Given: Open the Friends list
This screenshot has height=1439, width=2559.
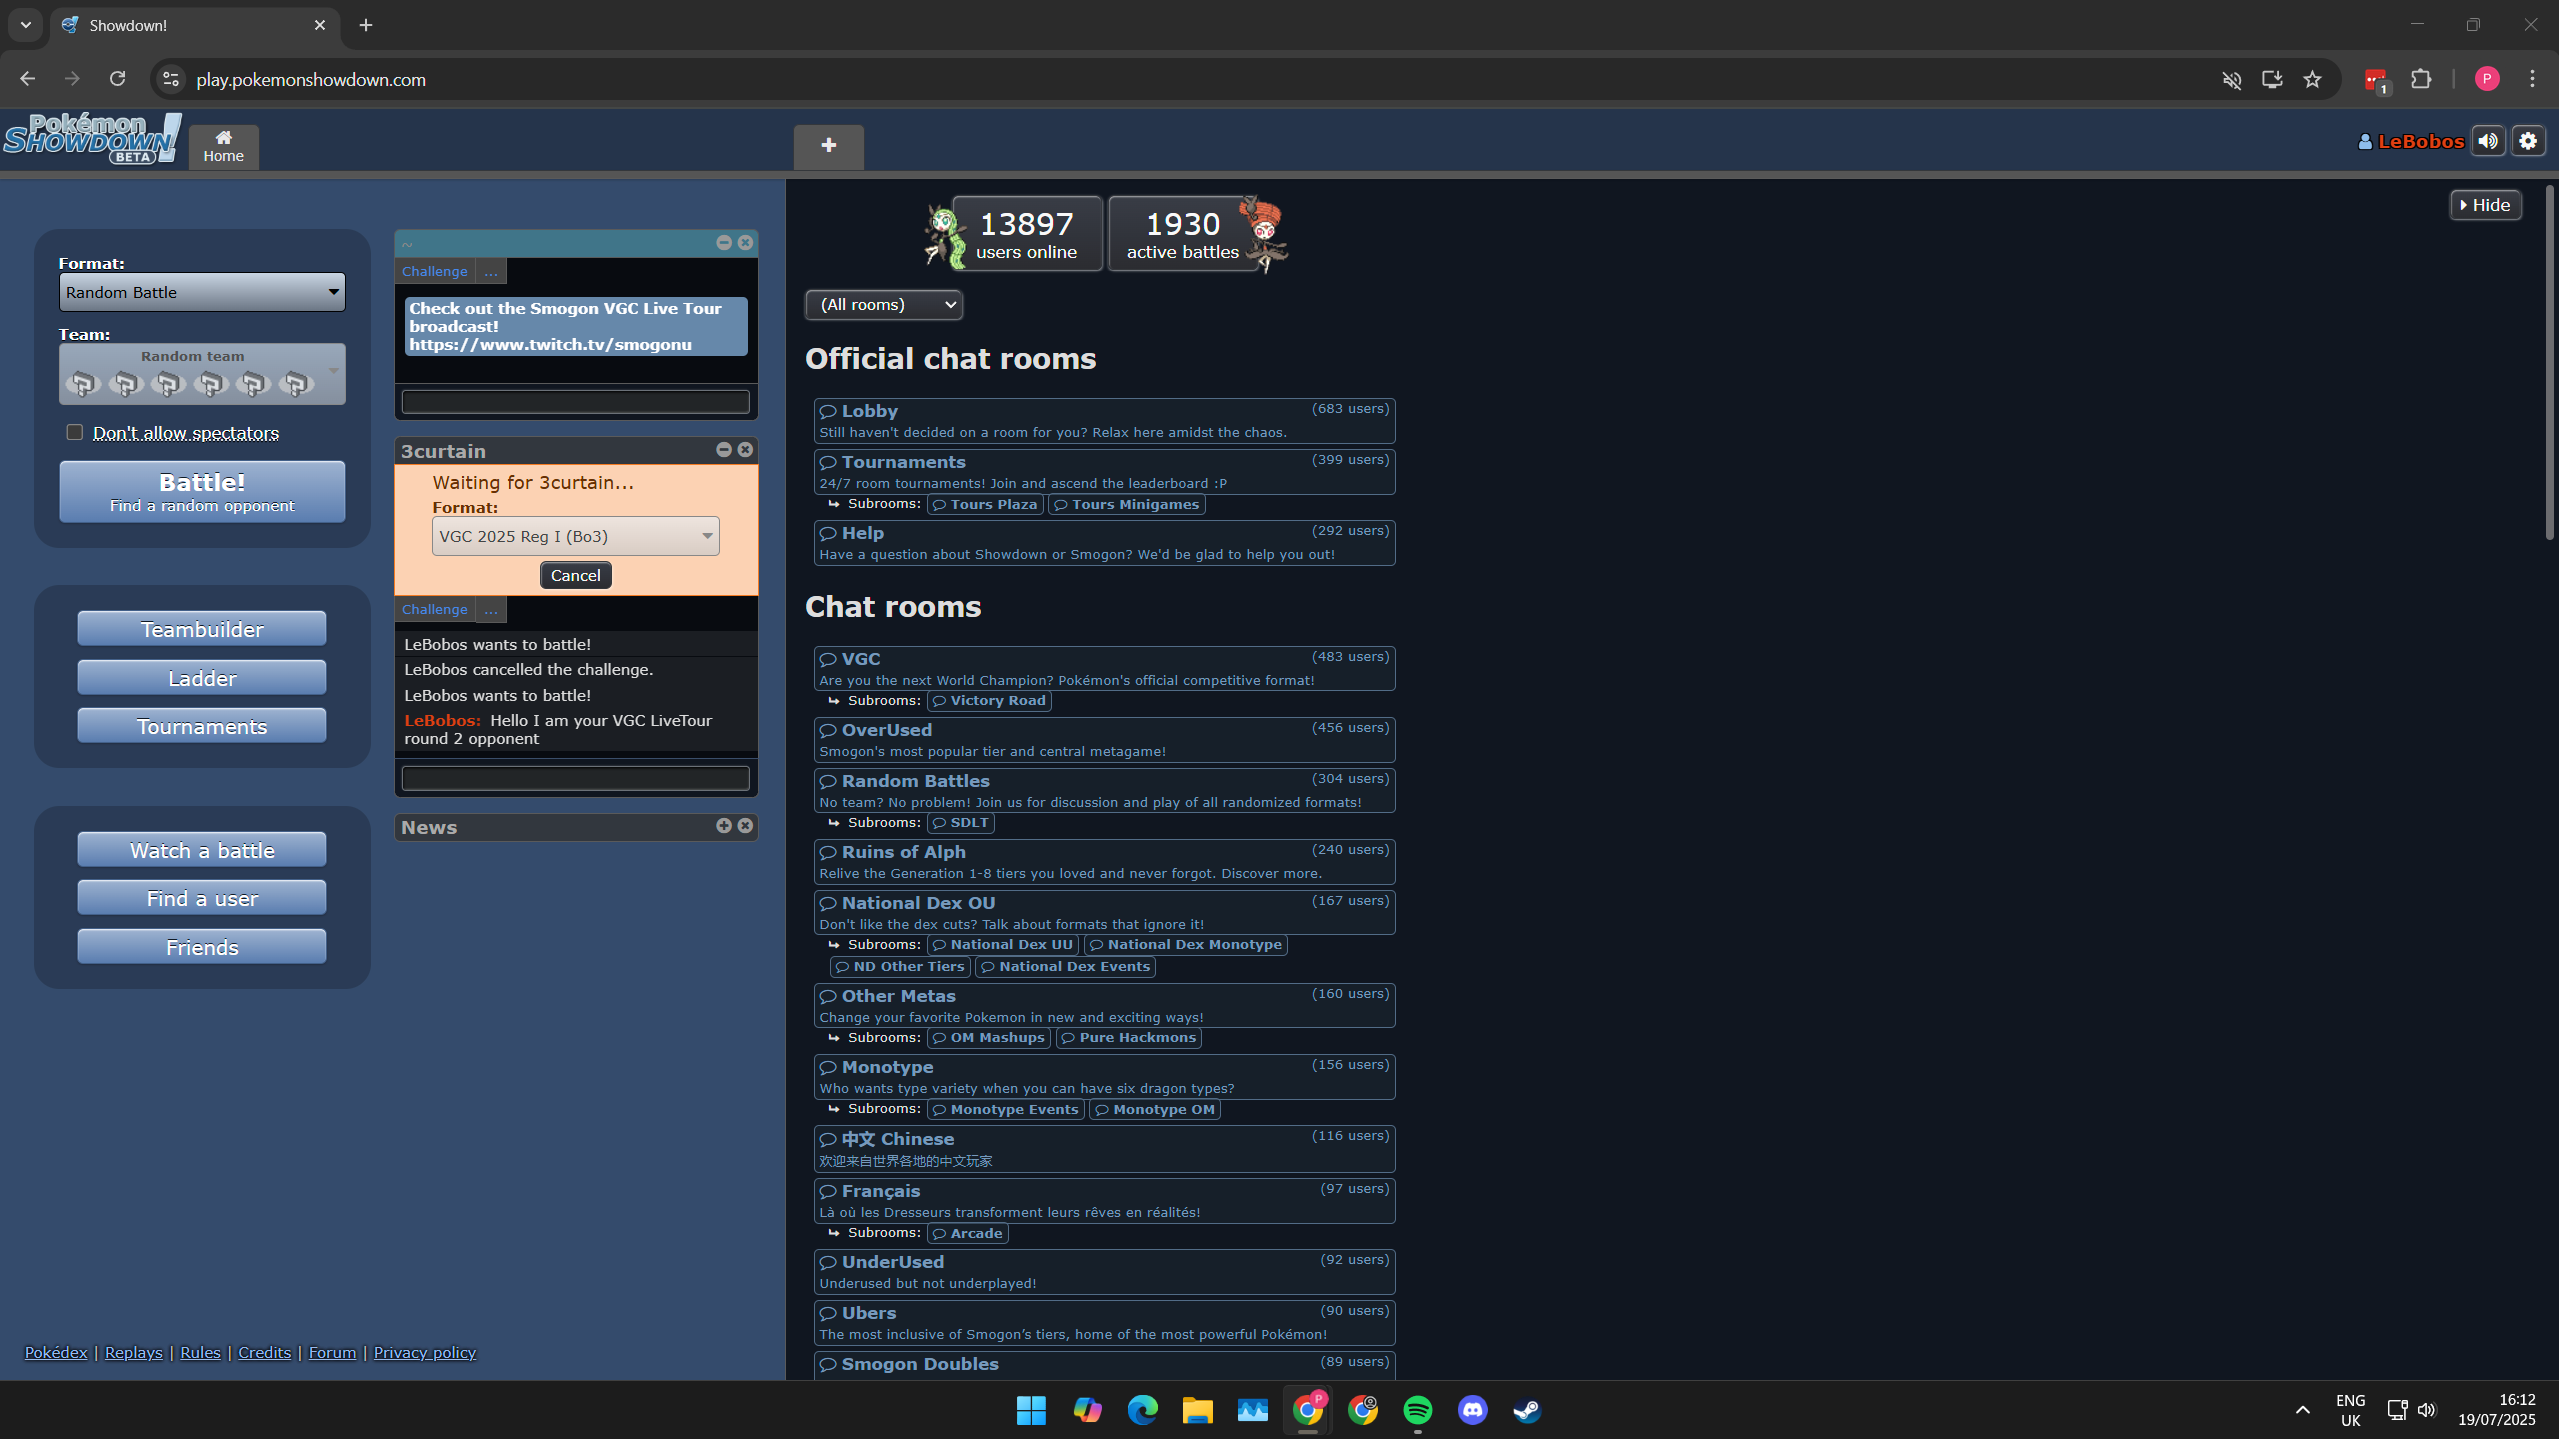Looking at the screenshot, I should (202, 947).
